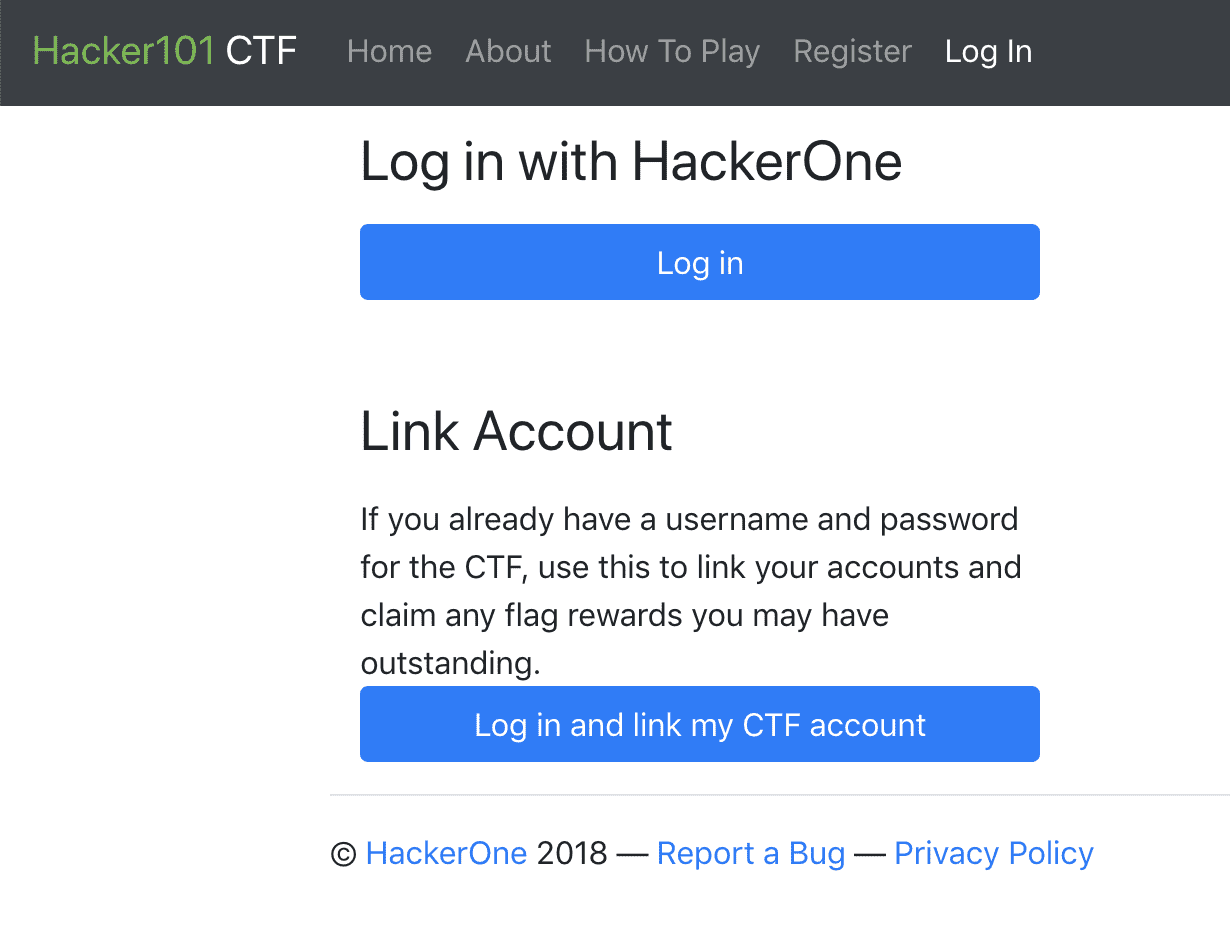
Task: Open the How To Play page
Action: pyautogui.click(x=672, y=51)
